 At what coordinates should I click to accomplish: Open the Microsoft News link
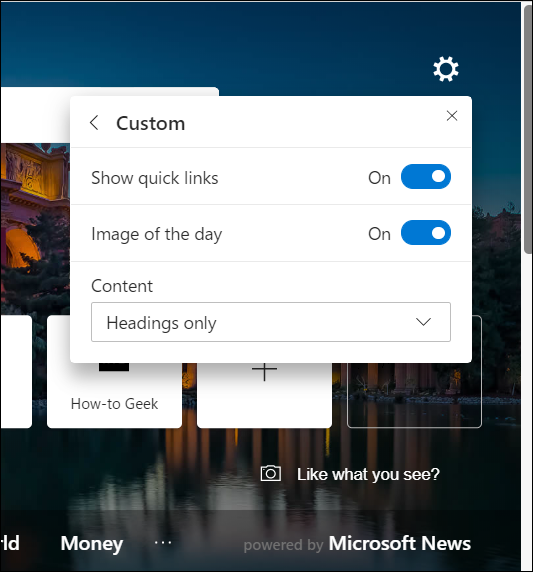click(399, 543)
